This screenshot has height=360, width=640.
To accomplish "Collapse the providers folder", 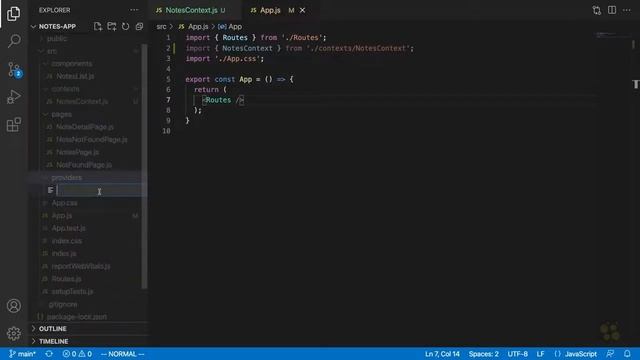I will click(x=67, y=178).
